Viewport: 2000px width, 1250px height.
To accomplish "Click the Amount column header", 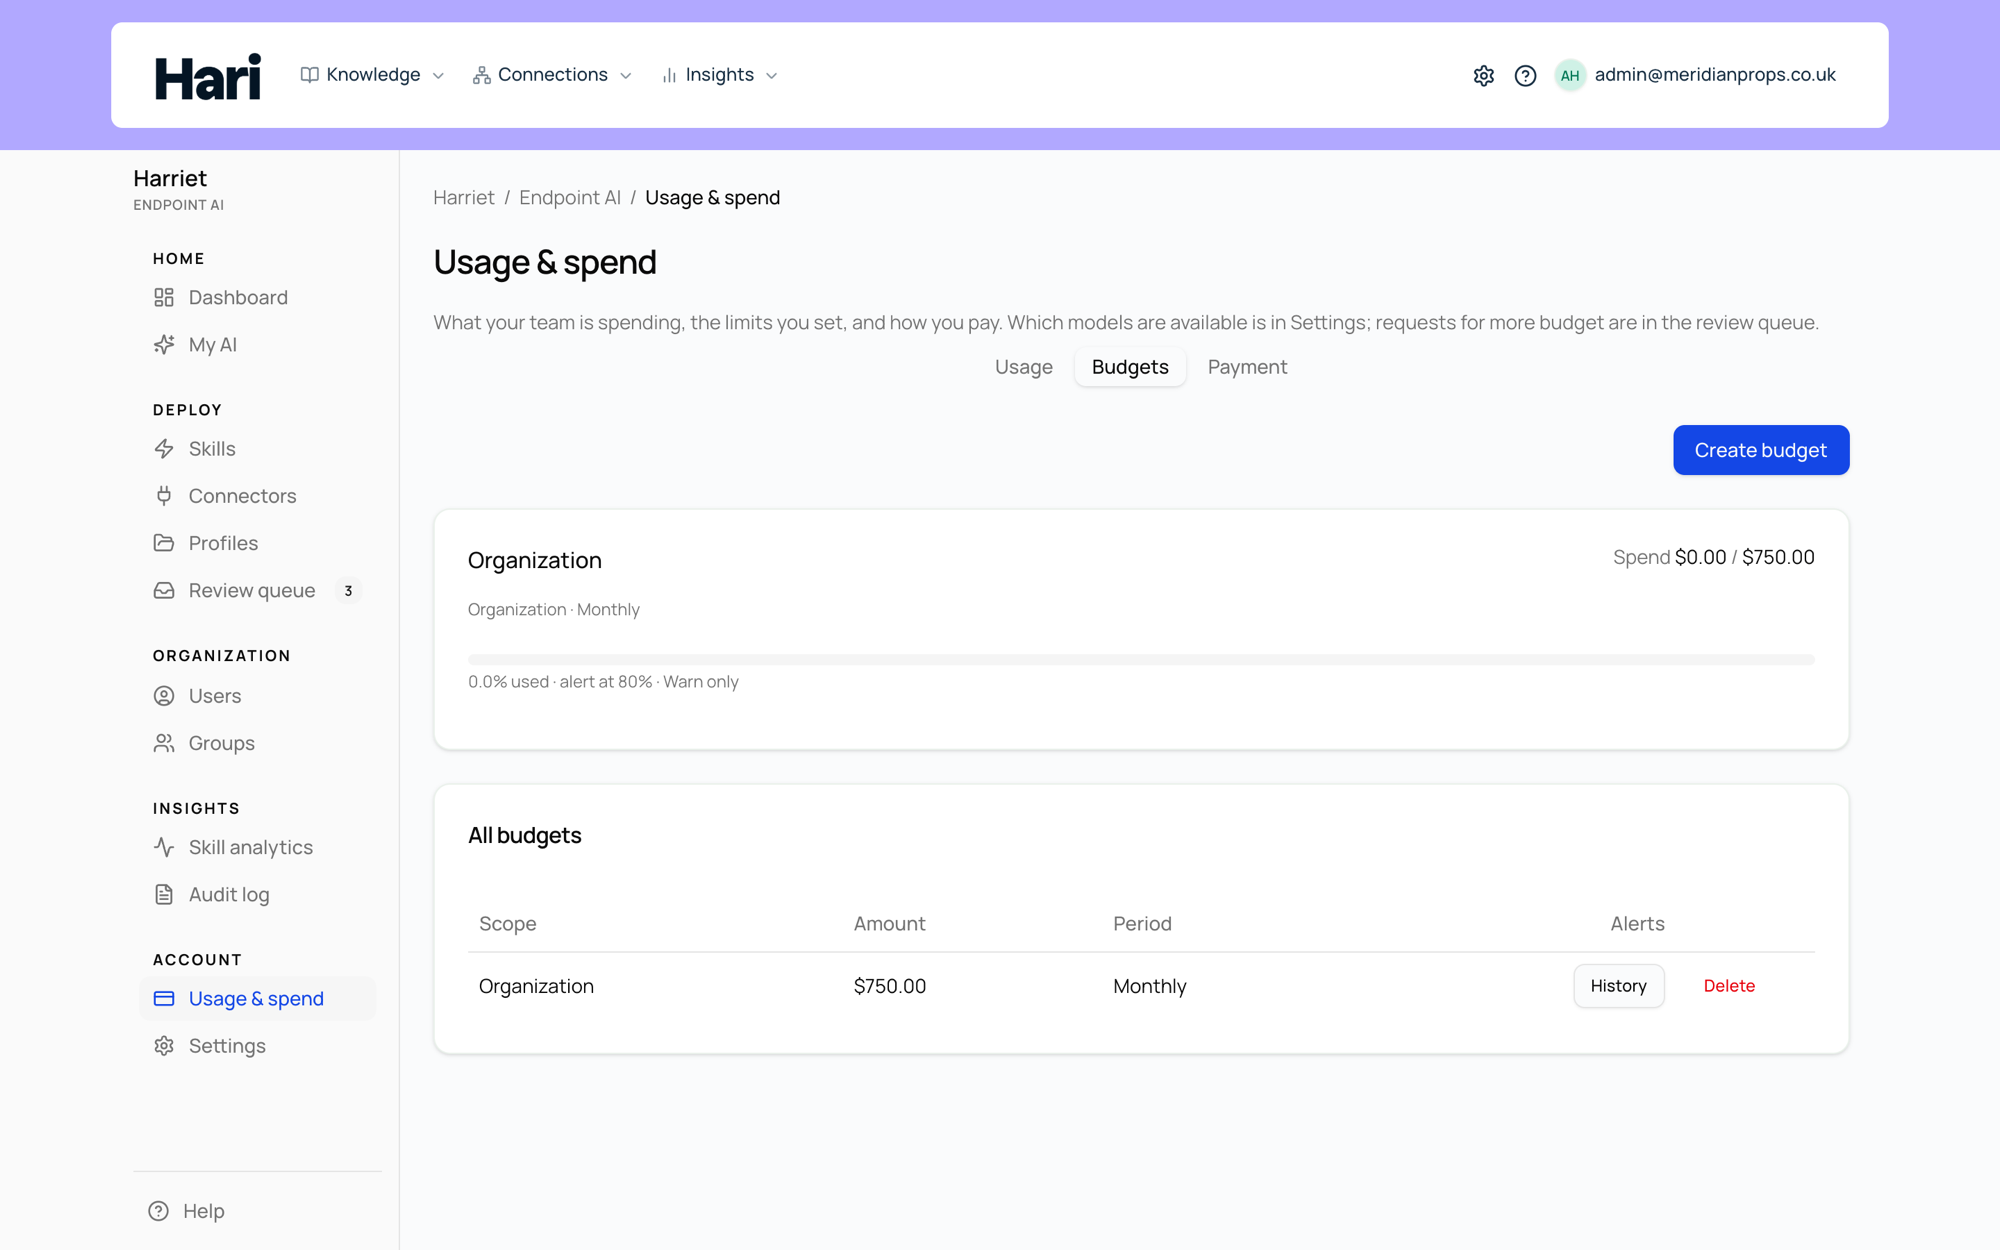I will pyautogui.click(x=889, y=923).
